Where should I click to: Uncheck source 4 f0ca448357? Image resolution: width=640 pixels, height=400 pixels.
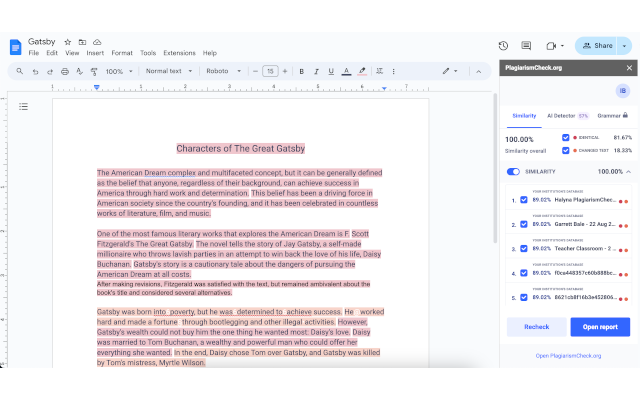[x=524, y=273]
